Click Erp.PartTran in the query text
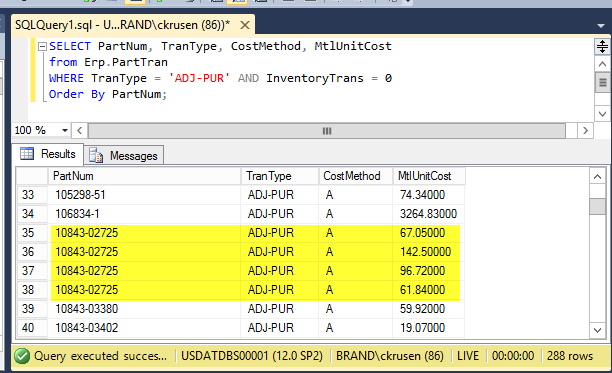The height and width of the screenshot is (373, 612). (126, 62)
